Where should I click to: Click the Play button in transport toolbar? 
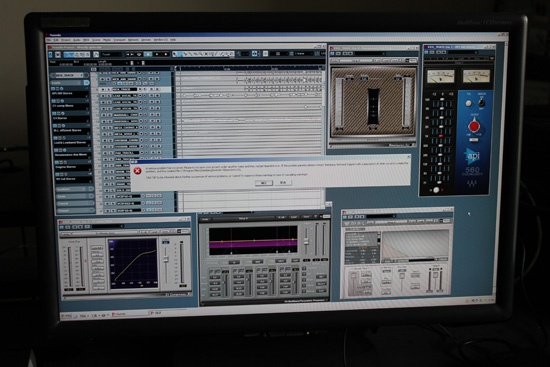[157, 54]
